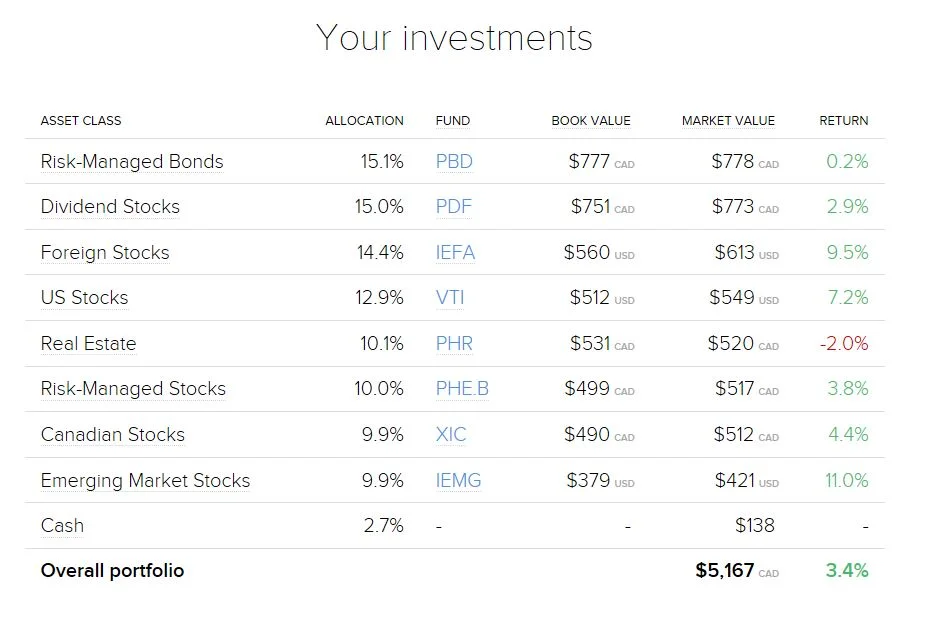The height and width of the screenshot is (619, 941).
Task: Click the ALLOCATION column header
Action: [364, 121]
